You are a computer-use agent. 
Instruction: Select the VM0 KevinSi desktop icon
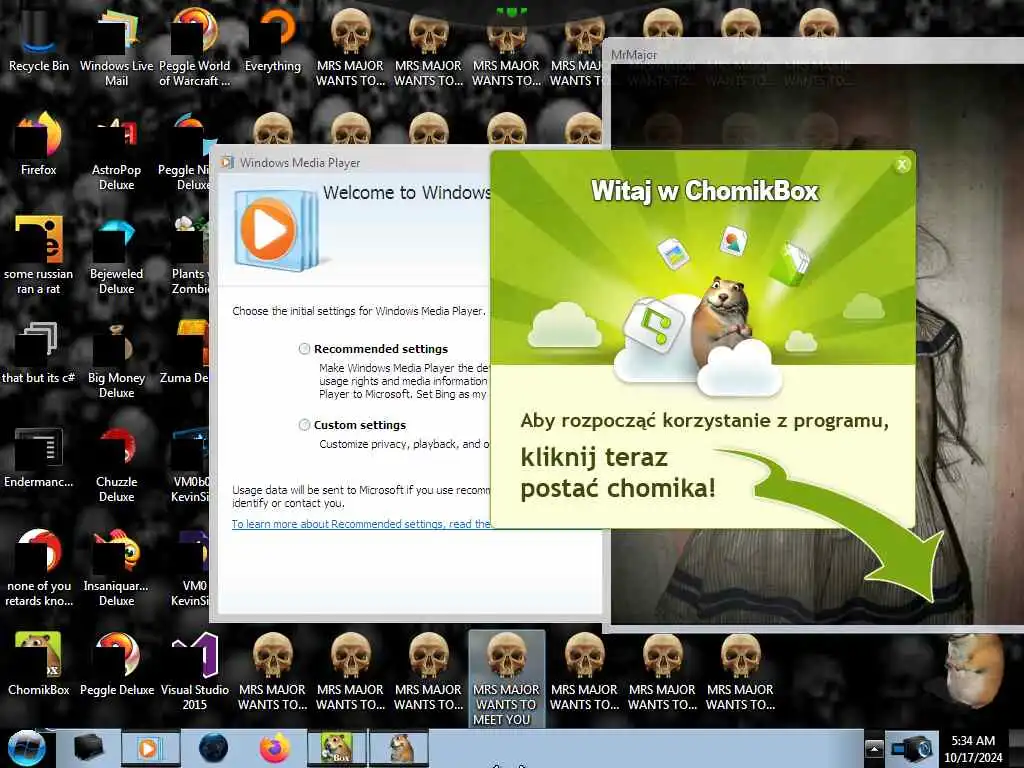pos(189,567)
